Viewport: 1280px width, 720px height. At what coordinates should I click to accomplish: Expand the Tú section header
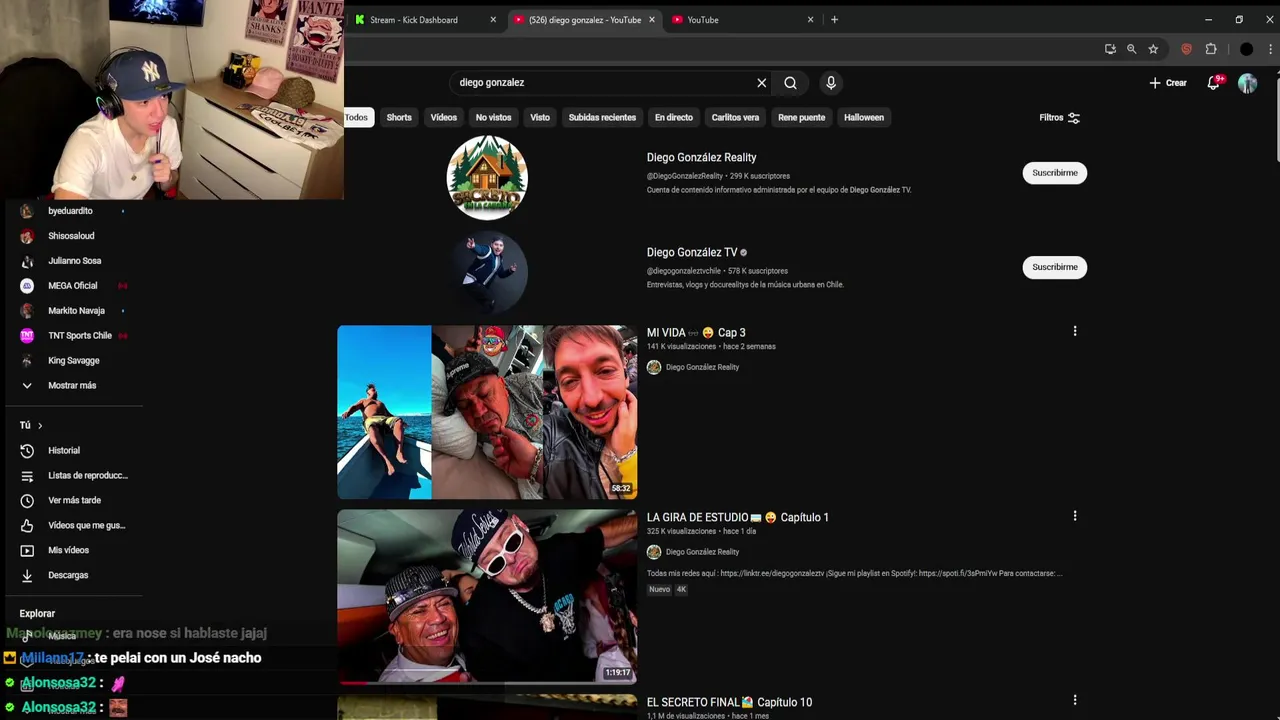[x=31, y=425]
